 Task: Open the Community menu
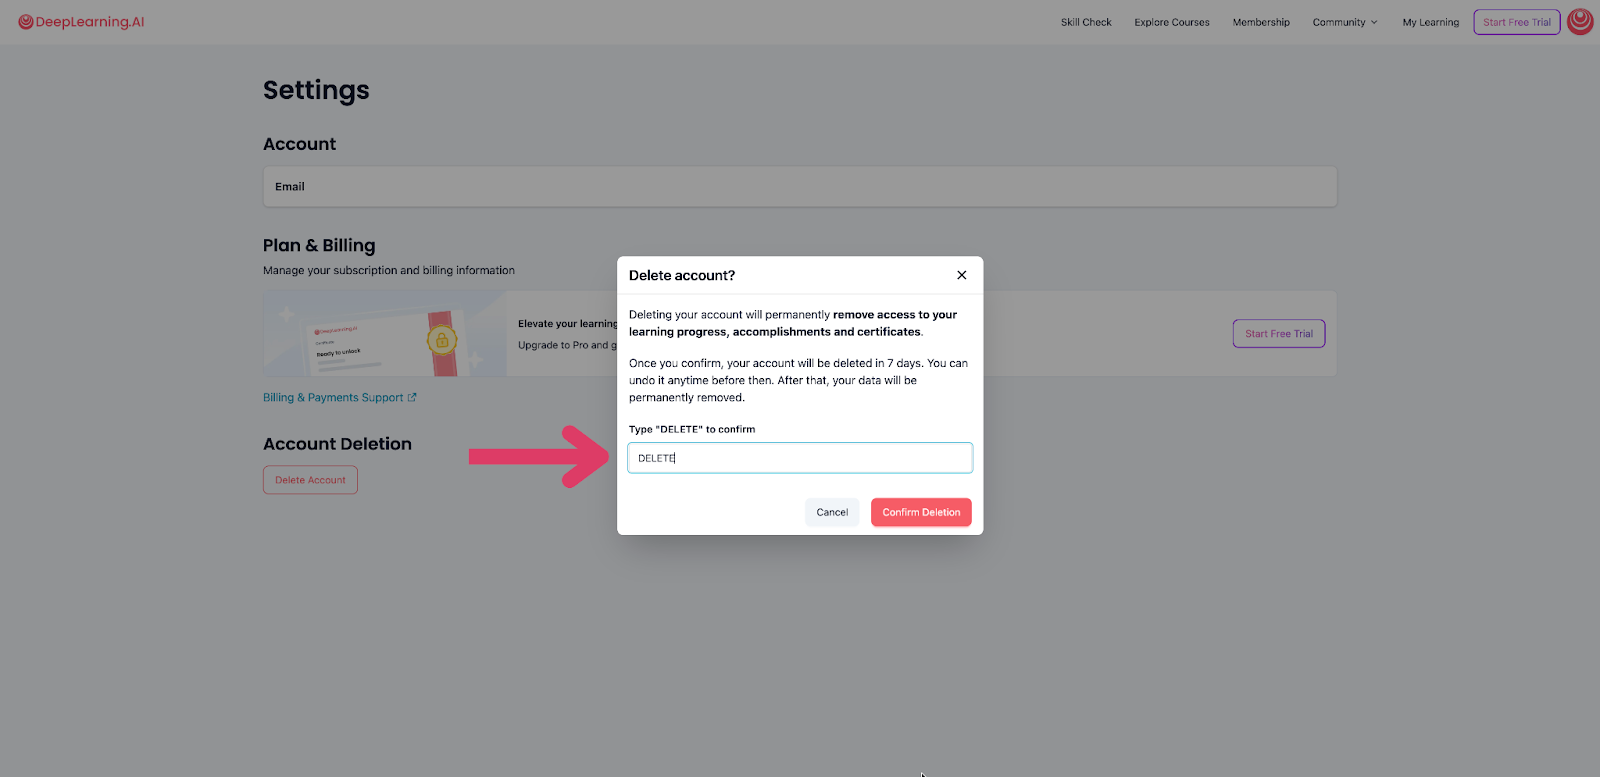(x=1338, y=22)
